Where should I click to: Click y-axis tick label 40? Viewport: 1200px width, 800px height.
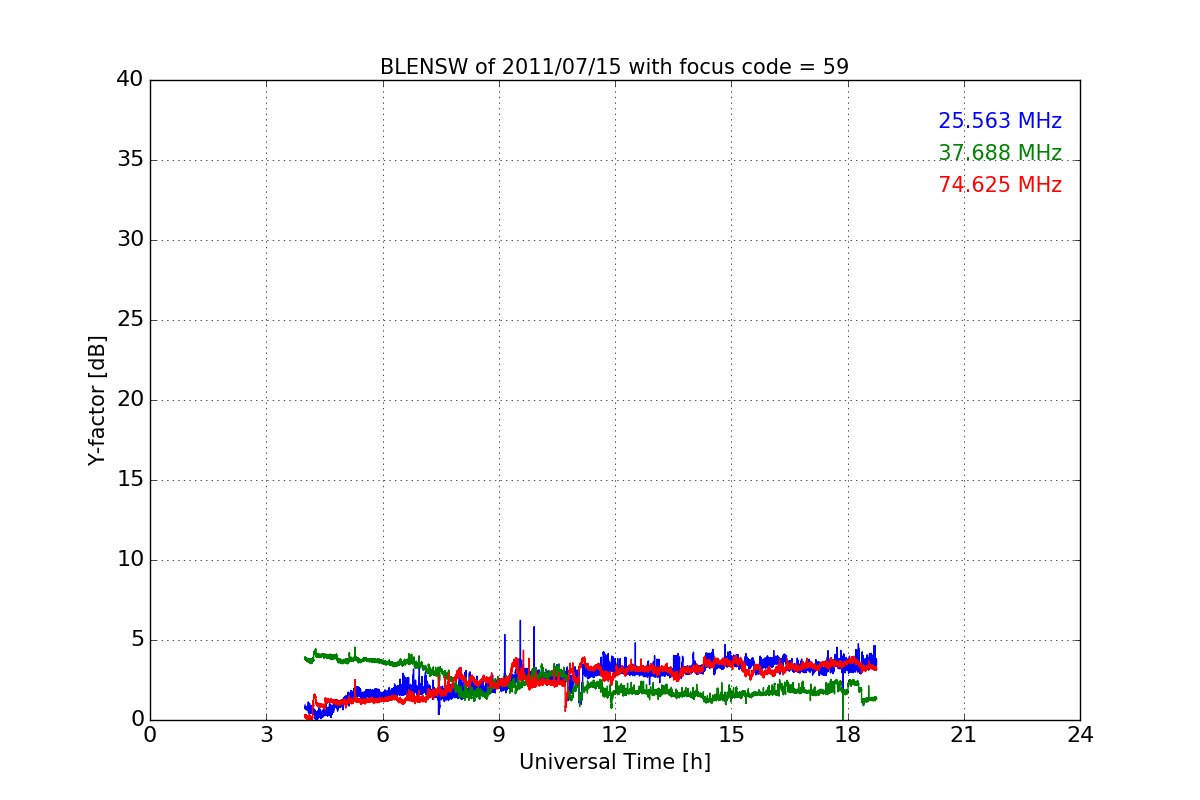(130, 80)
